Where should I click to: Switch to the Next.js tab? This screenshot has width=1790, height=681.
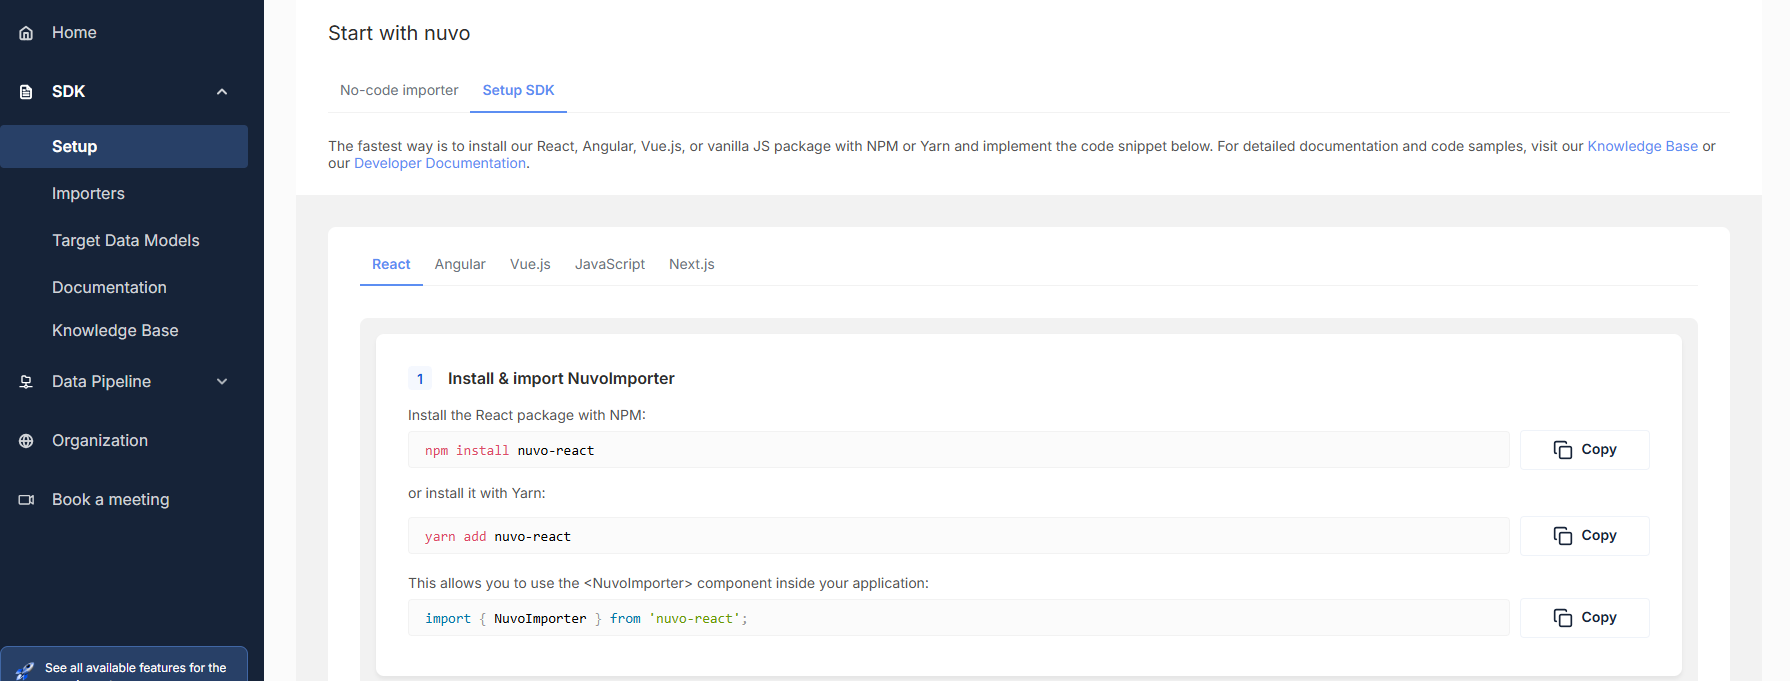(692, 264)
